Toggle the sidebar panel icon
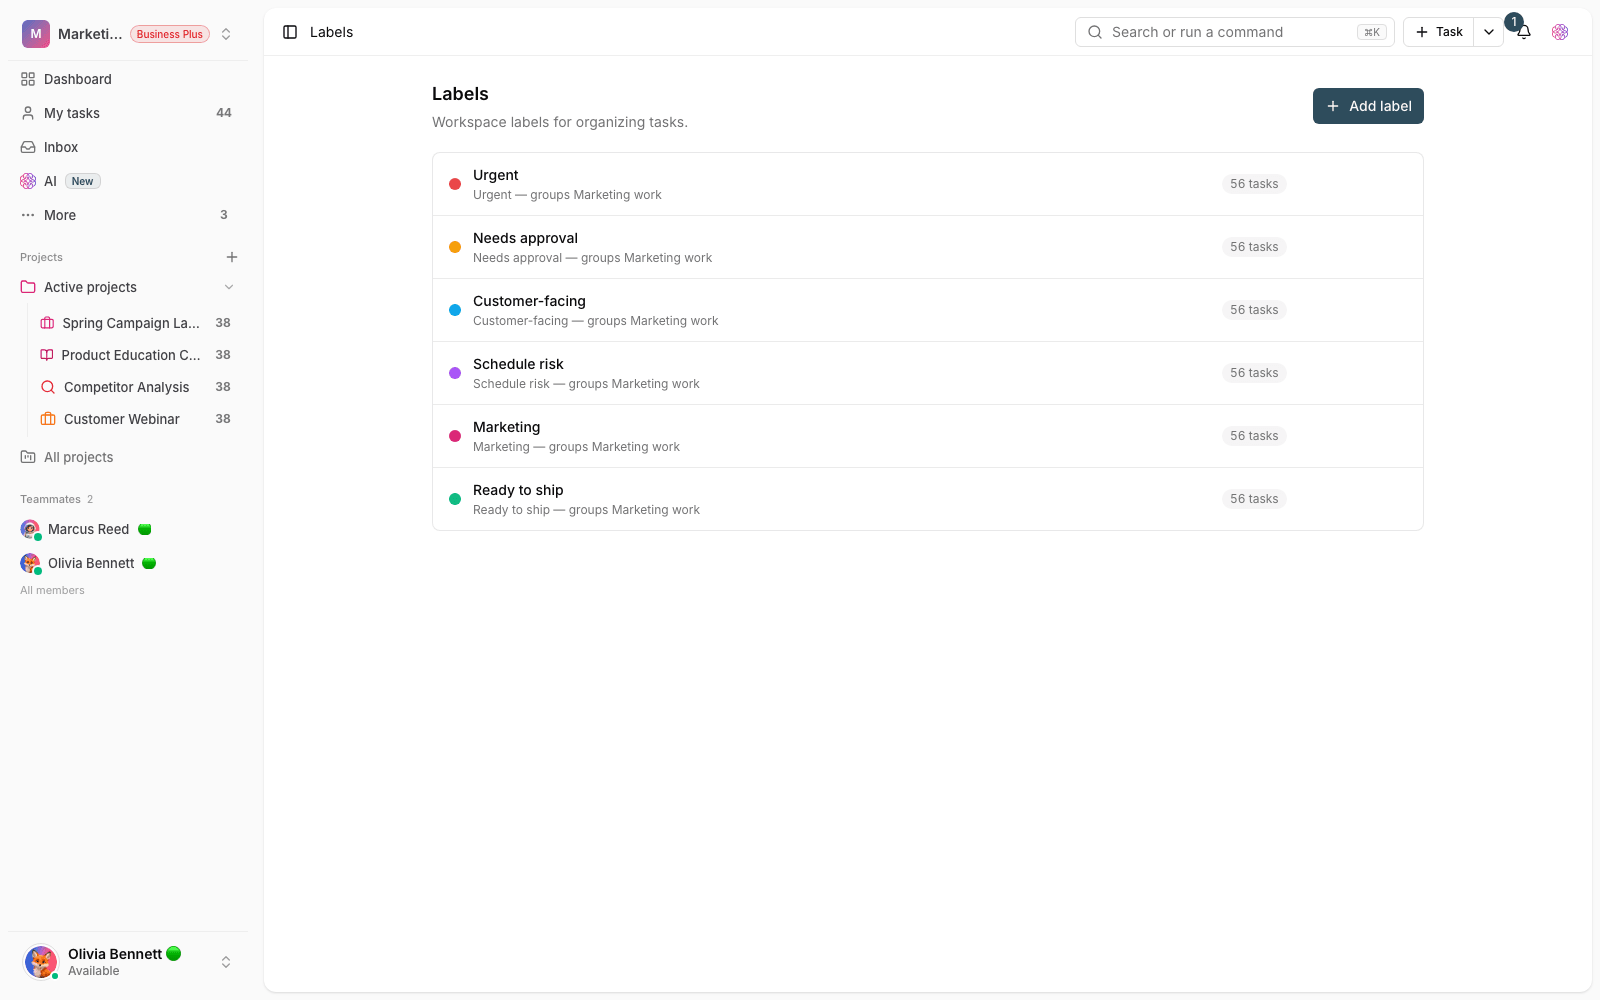 tap(290, 32)
